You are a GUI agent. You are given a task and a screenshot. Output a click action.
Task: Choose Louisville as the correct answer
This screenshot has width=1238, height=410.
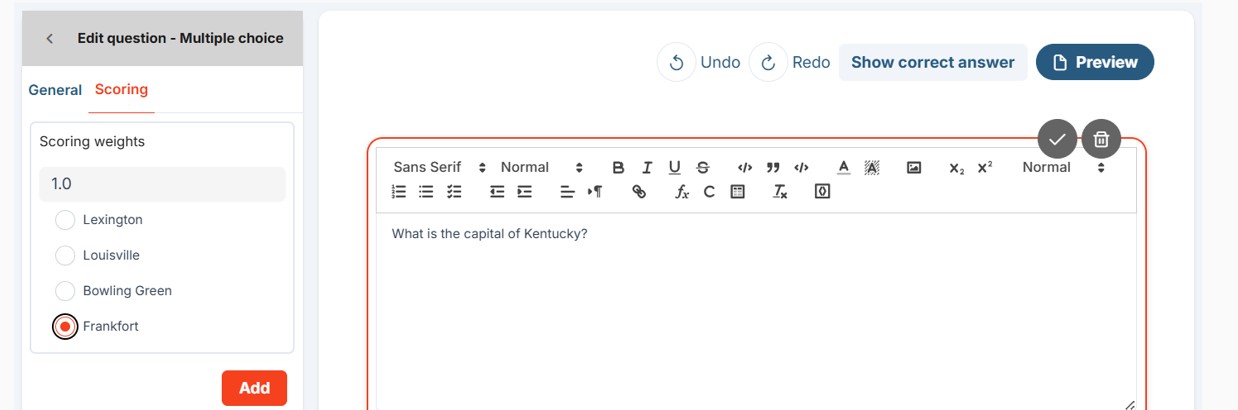pyautogui.click(x=65, y=255)
